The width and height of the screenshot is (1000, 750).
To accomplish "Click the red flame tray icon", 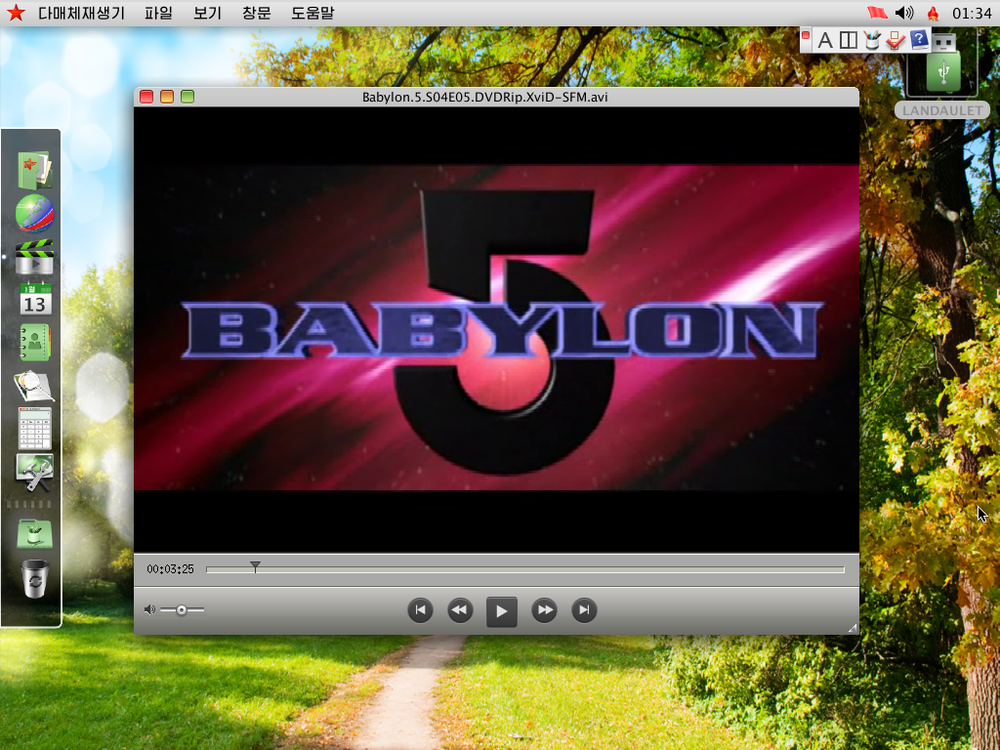I will (x=932, y=13).
